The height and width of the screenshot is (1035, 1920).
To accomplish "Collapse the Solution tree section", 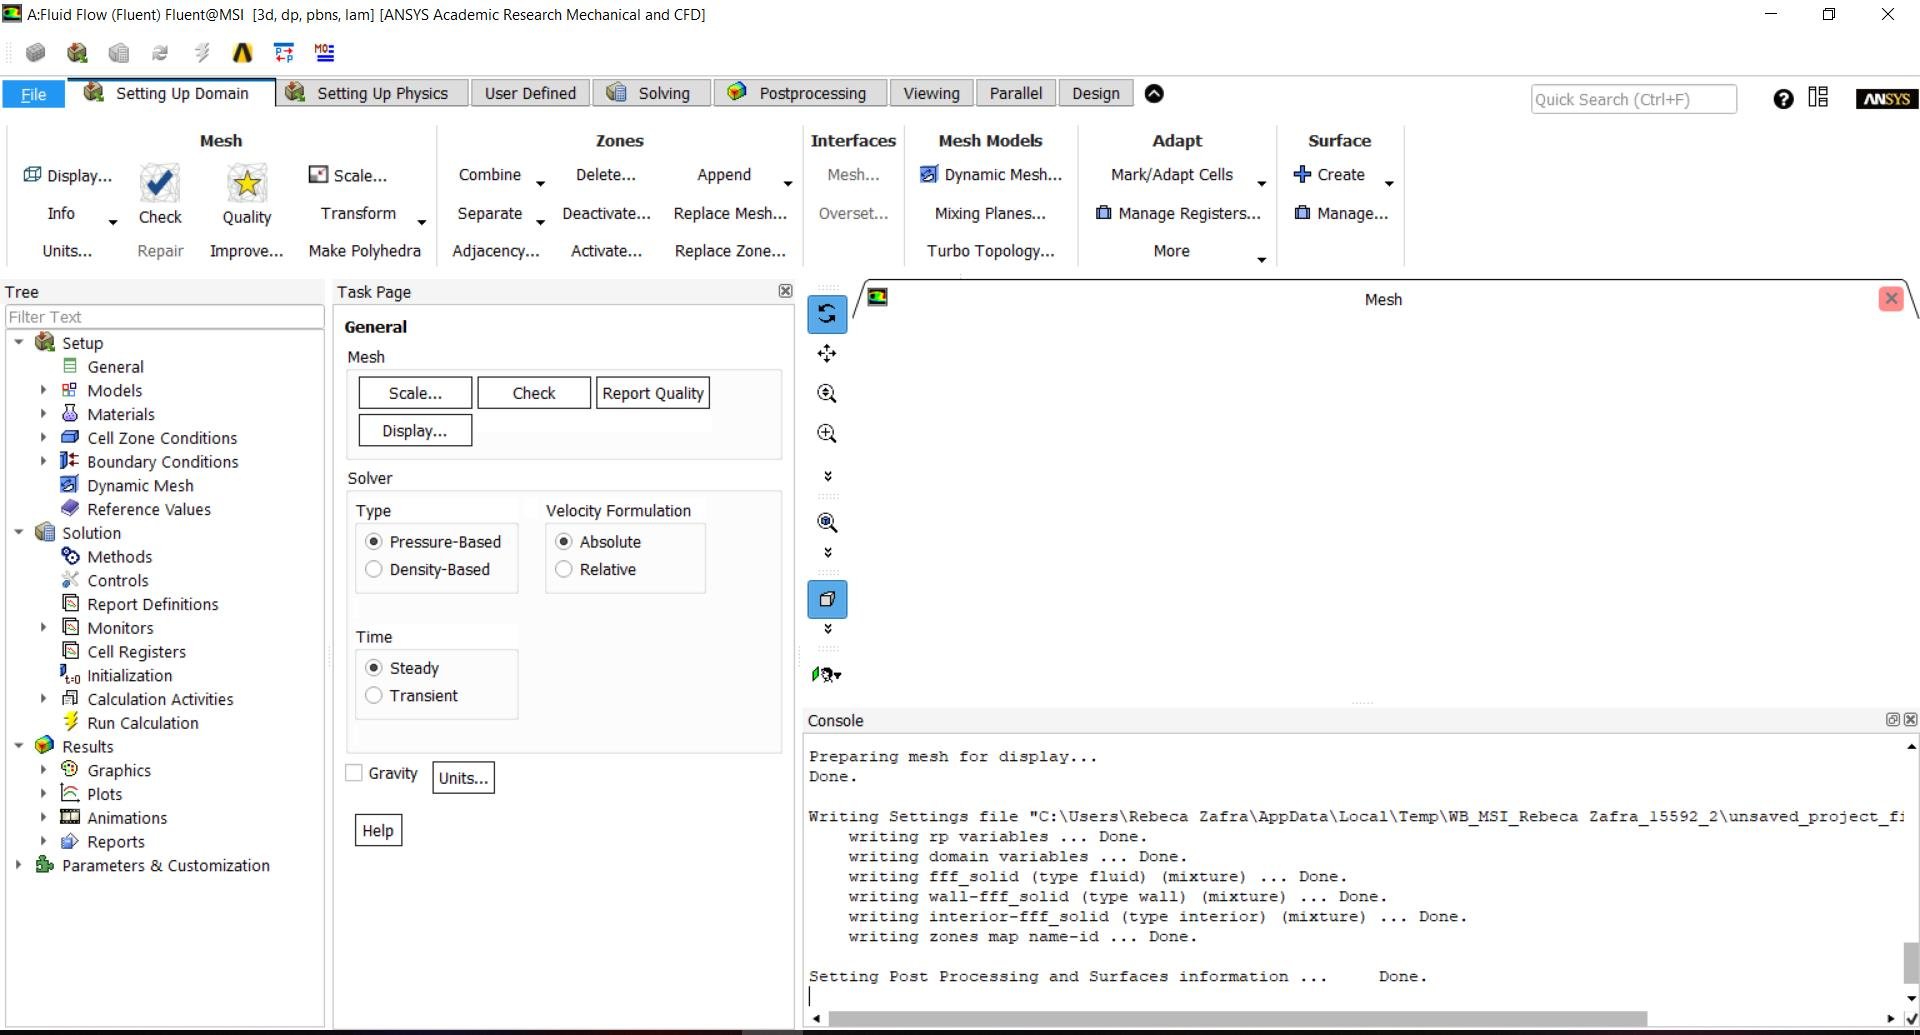I will pyautogui.click(x=19, y=532).
